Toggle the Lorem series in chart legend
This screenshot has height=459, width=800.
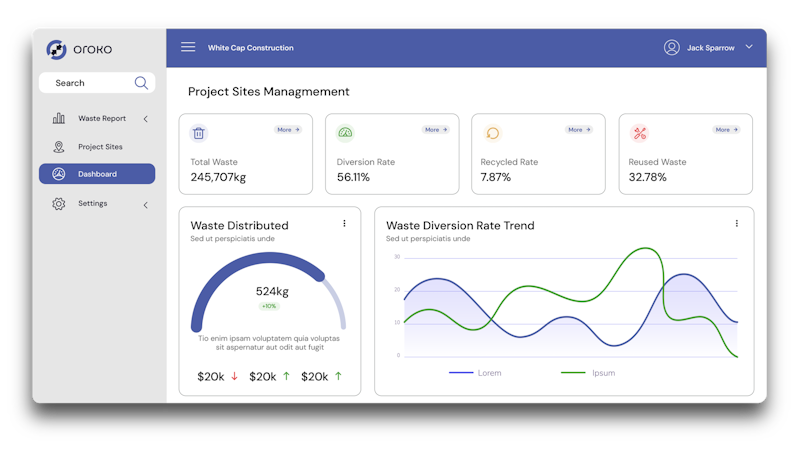point(476,373)
